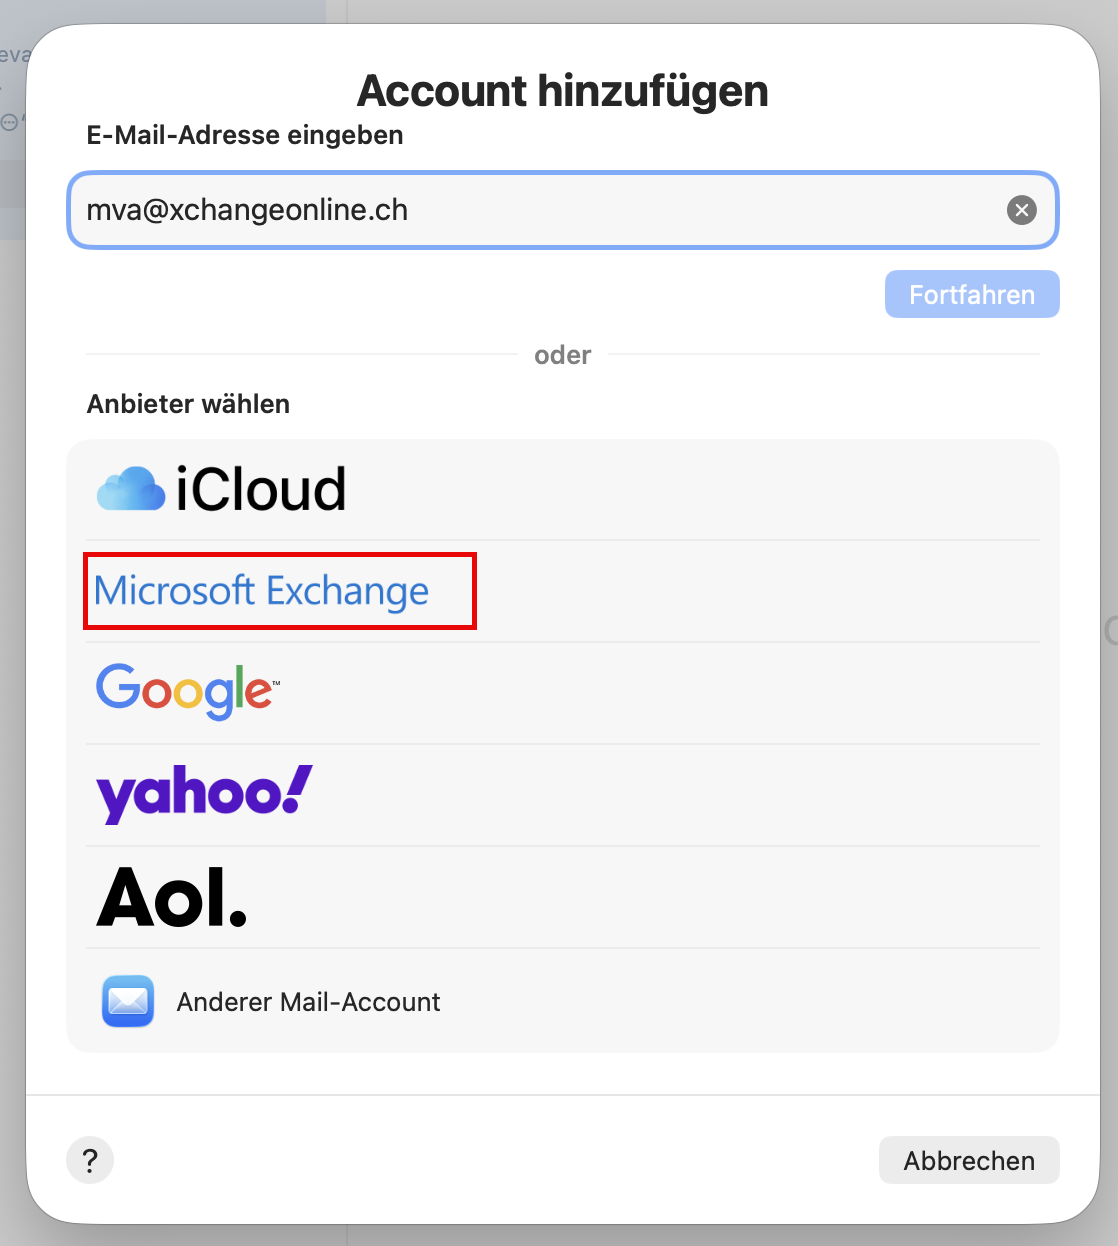Choose the Google logo as provider

point(187,691)
